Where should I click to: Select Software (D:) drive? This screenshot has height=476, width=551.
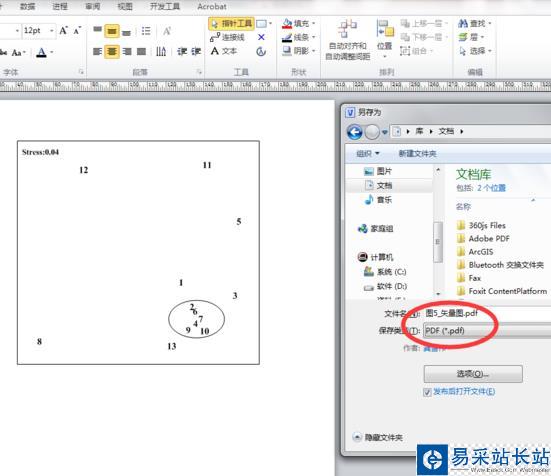(x=385, y=287)
